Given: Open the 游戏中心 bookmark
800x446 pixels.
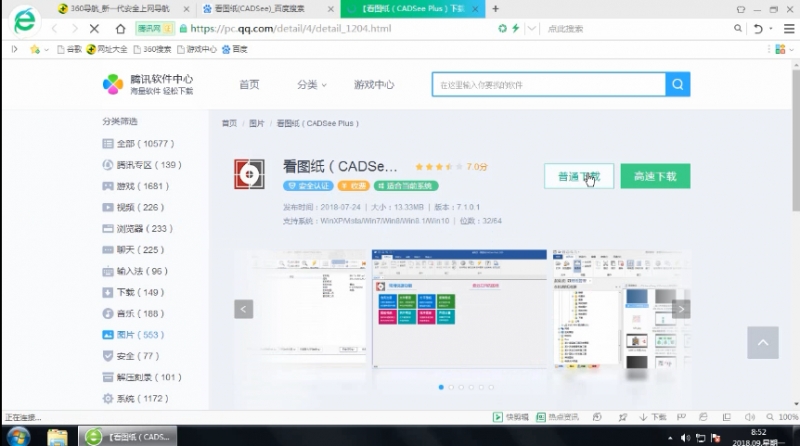Looking at the screenshot, I should click(197, 49).
